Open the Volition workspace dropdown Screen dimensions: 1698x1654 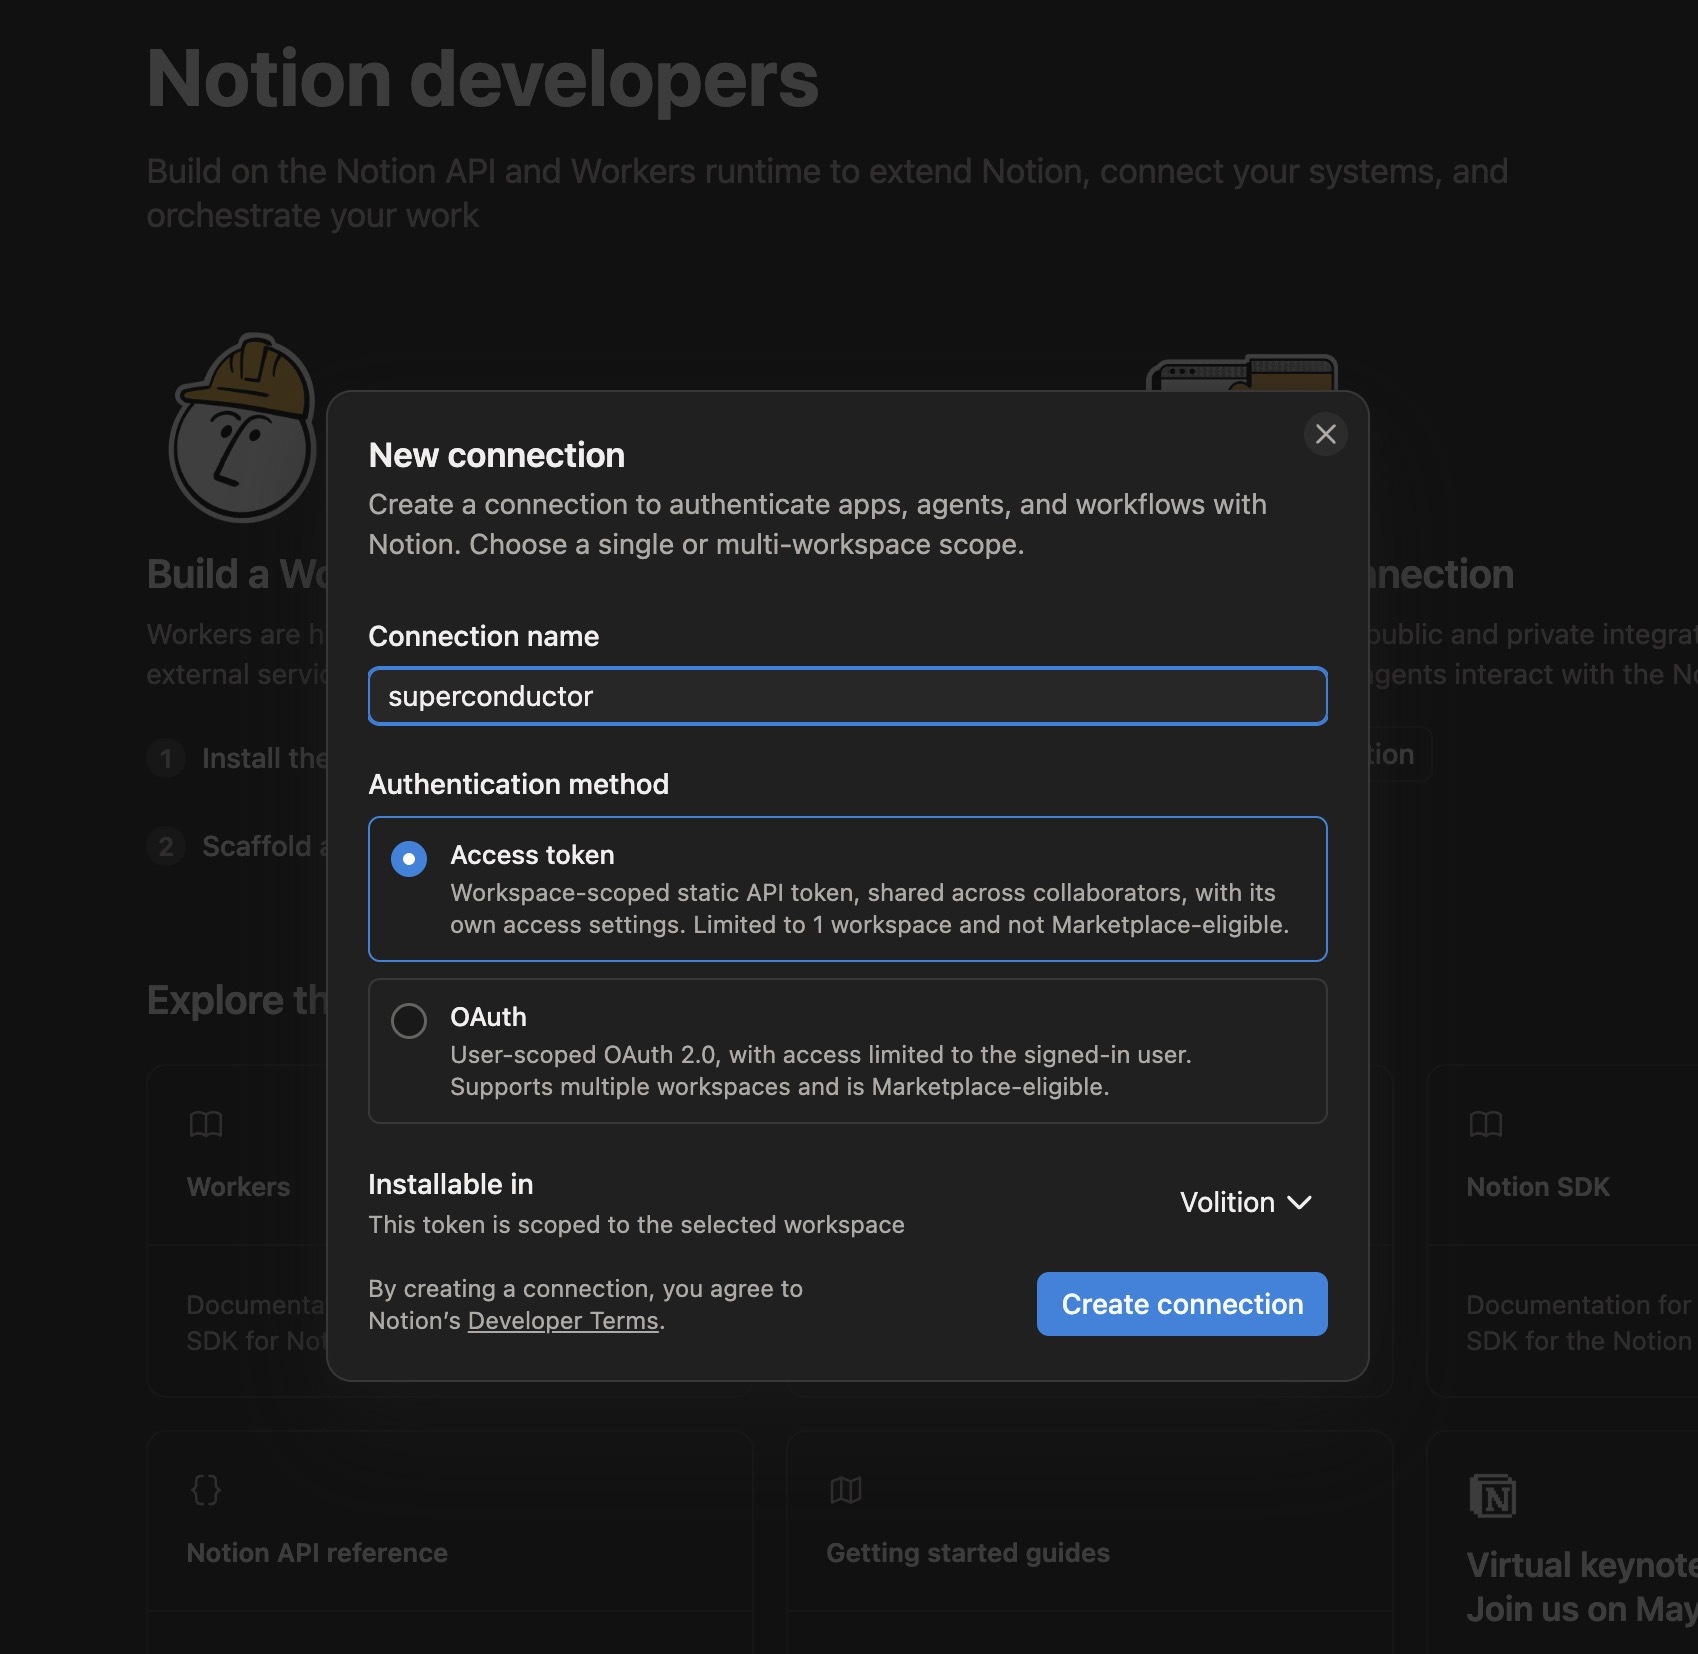tap(1245, 1202)
